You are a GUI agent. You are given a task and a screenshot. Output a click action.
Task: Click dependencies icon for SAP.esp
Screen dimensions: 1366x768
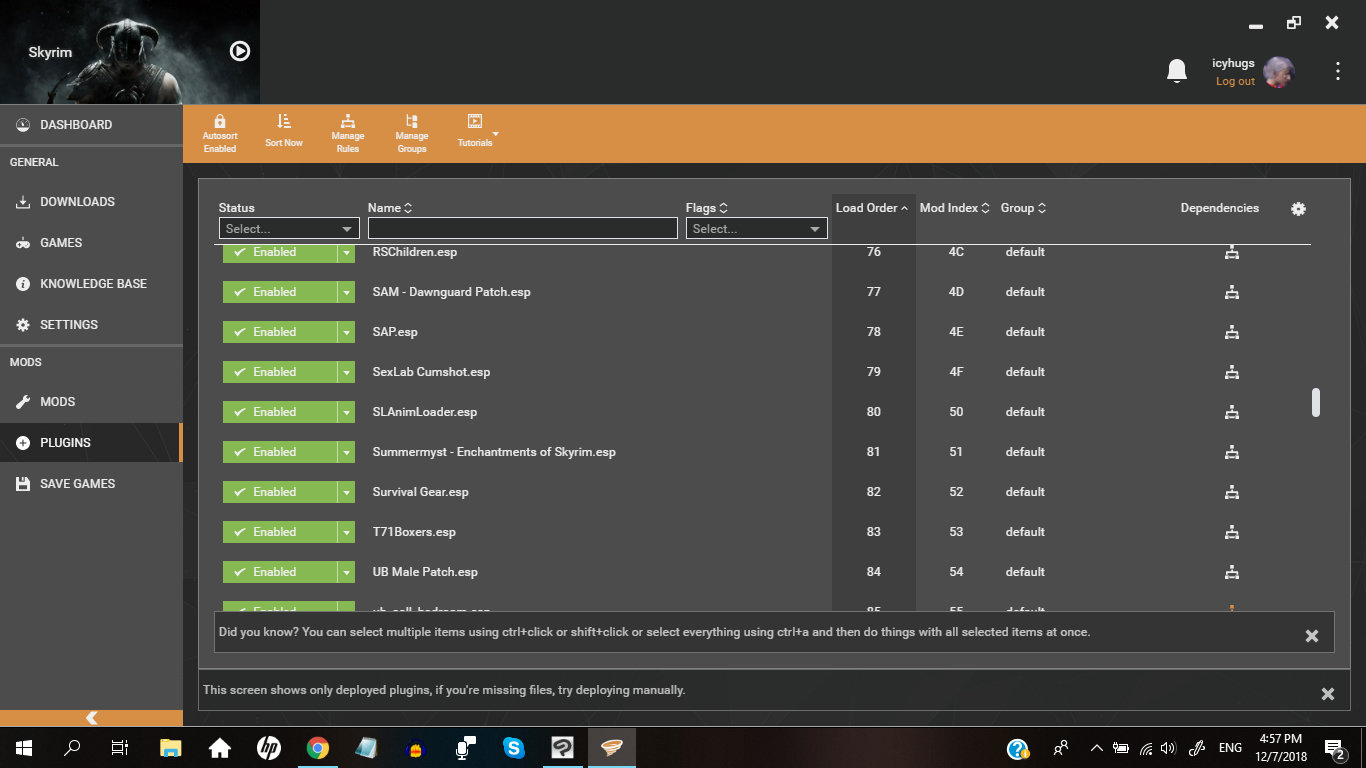tap(1232, 332)
